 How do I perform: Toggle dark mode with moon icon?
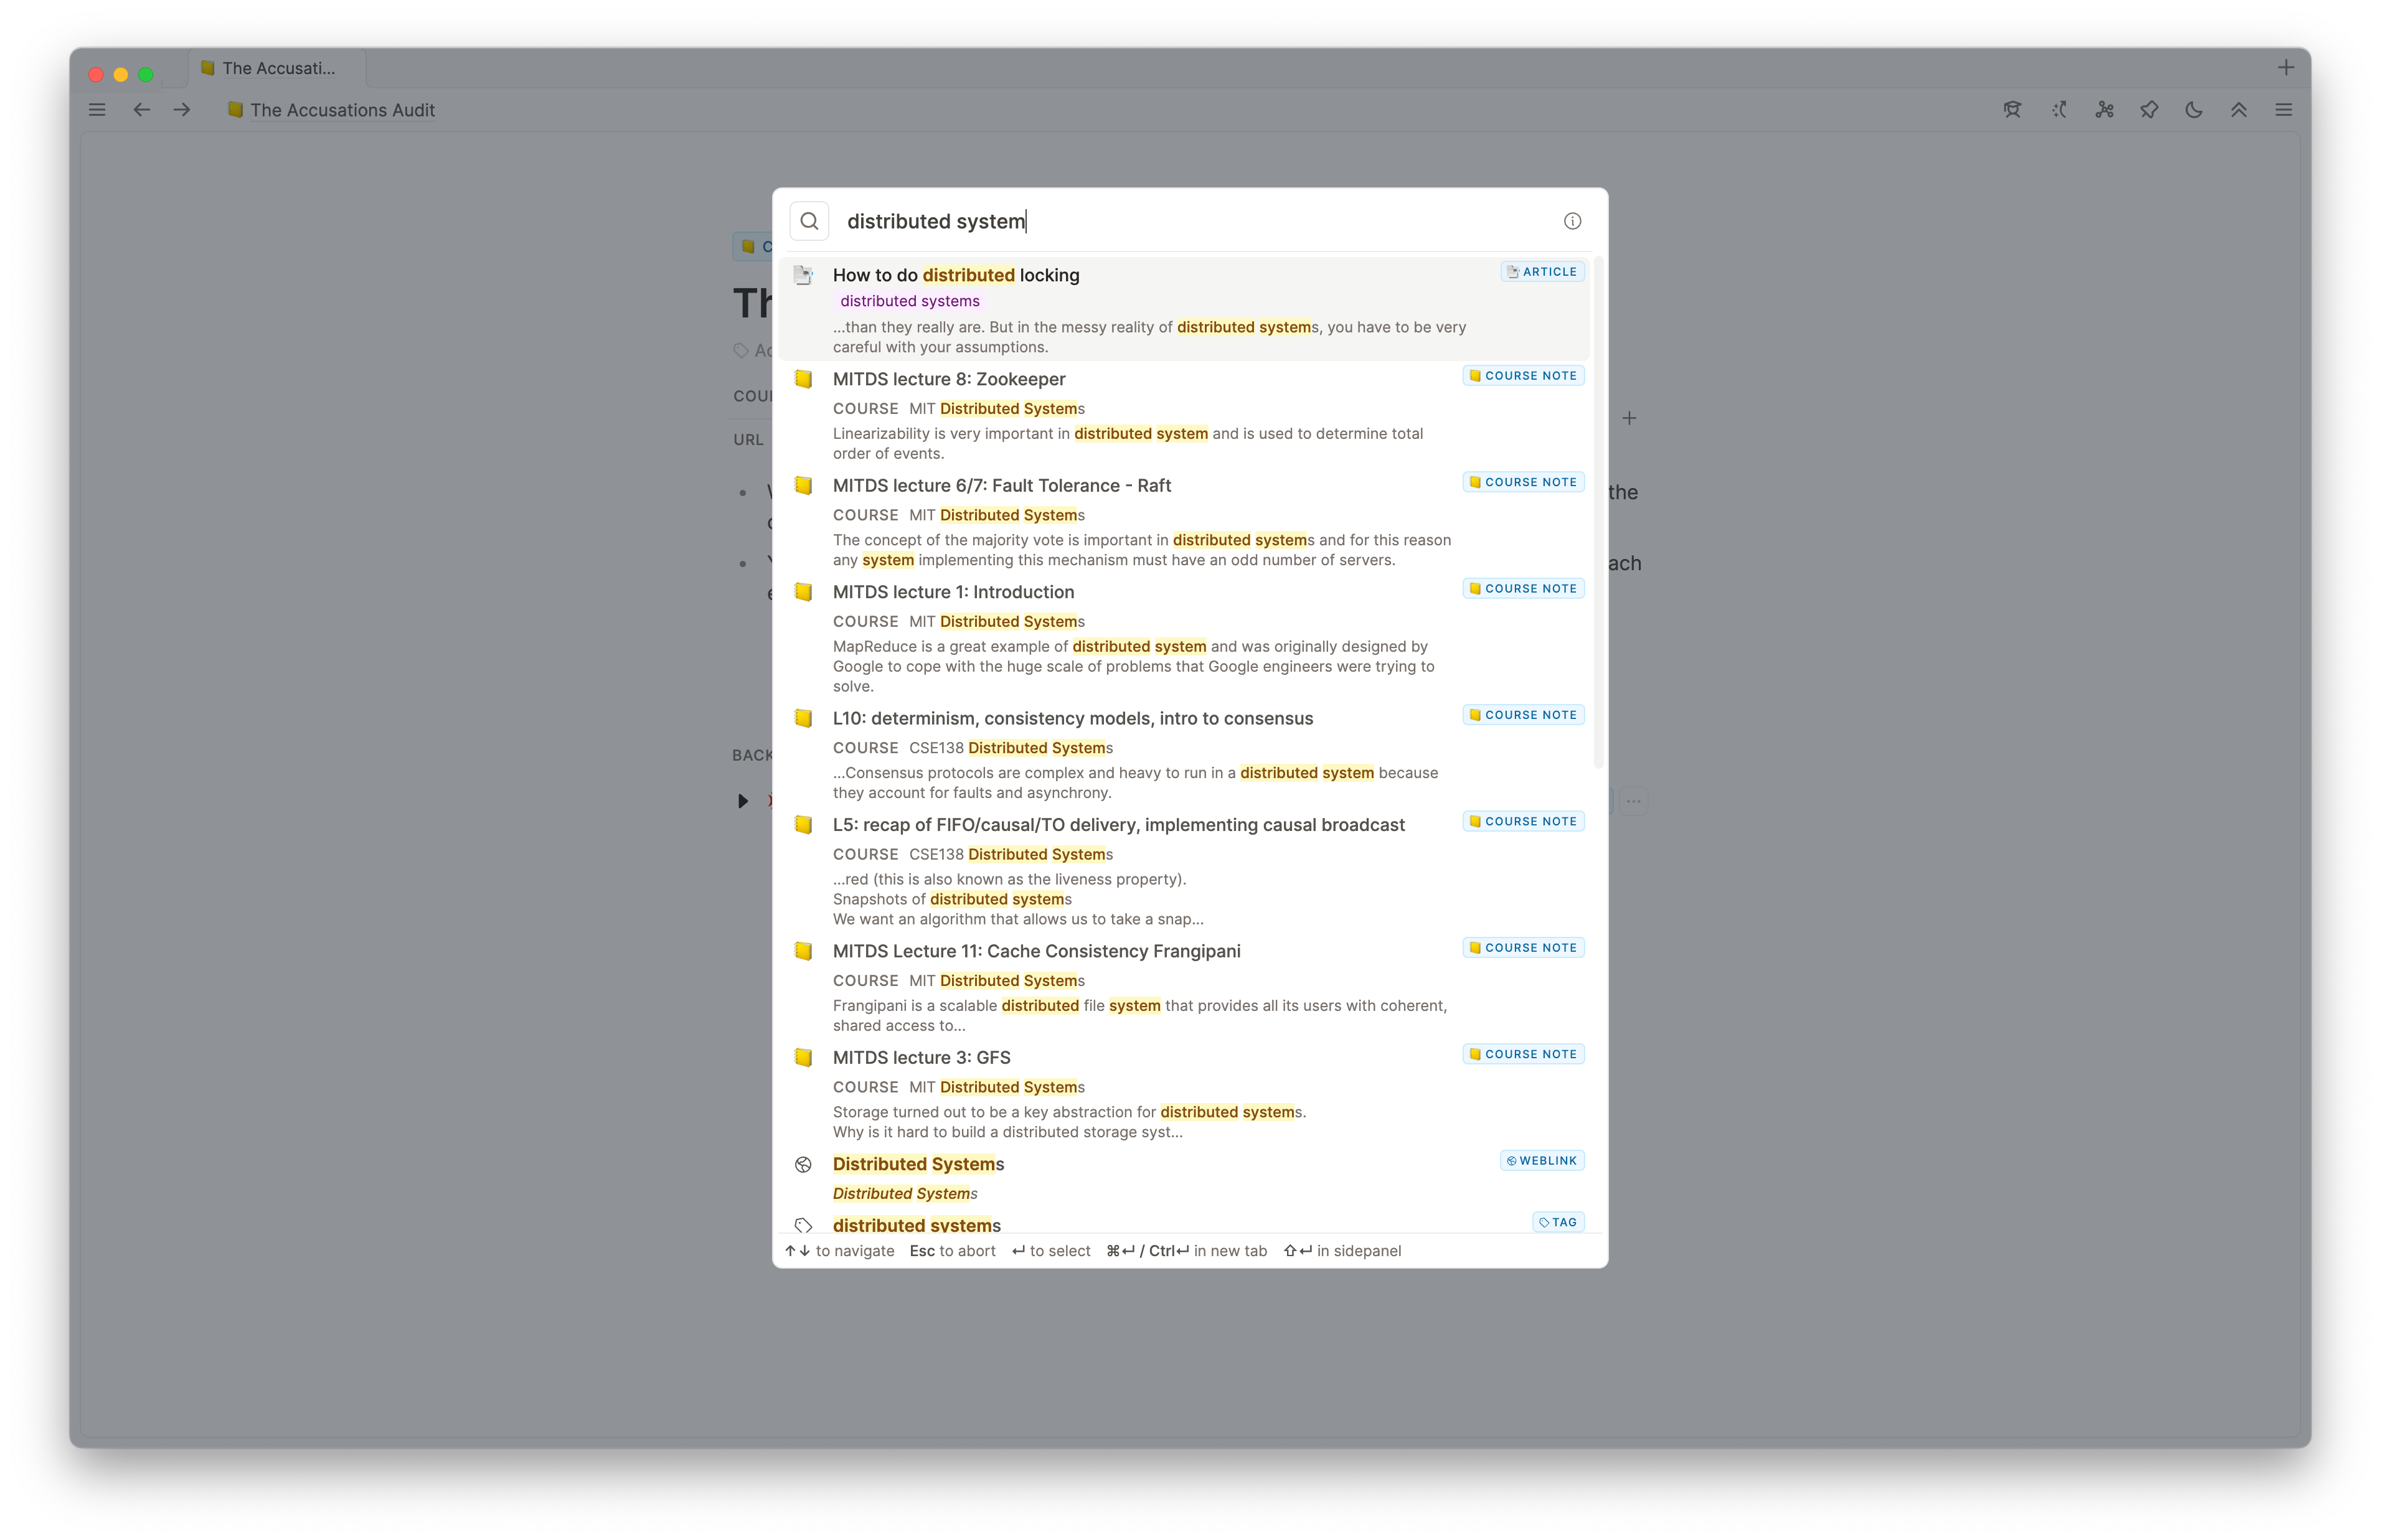(2194, 110)
